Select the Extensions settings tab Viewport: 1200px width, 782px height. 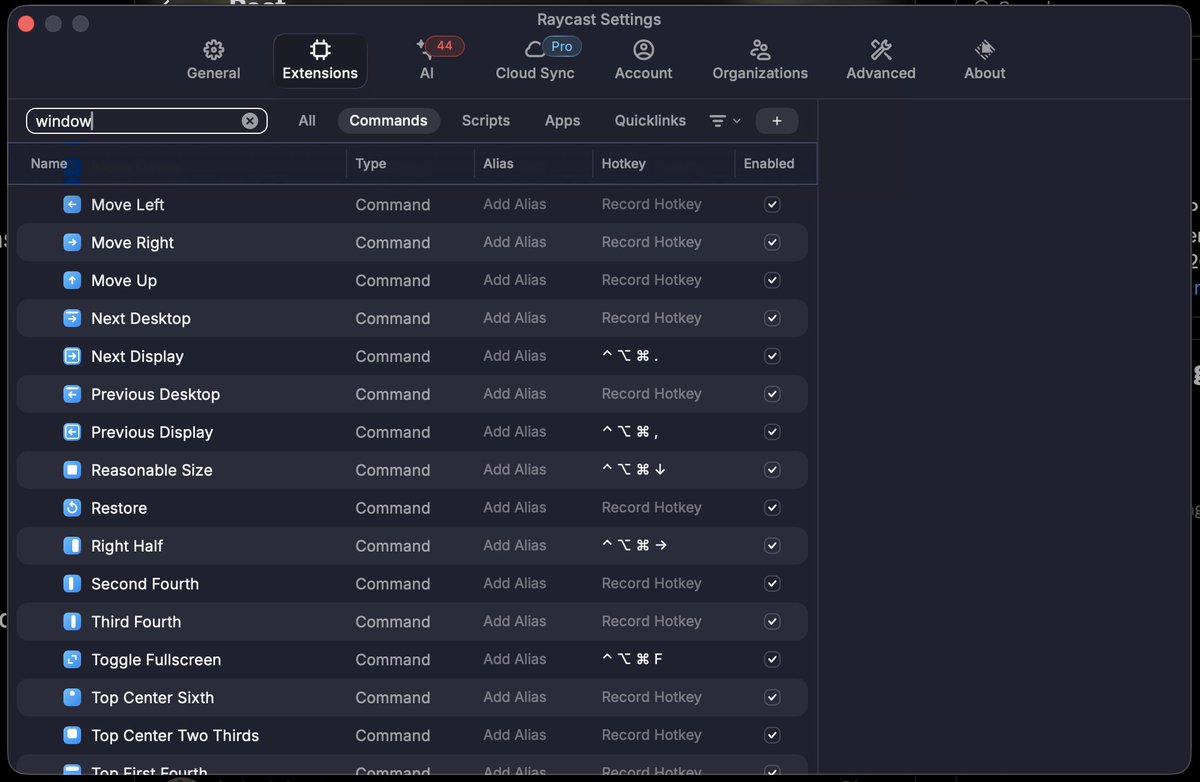tap(320, 61)
